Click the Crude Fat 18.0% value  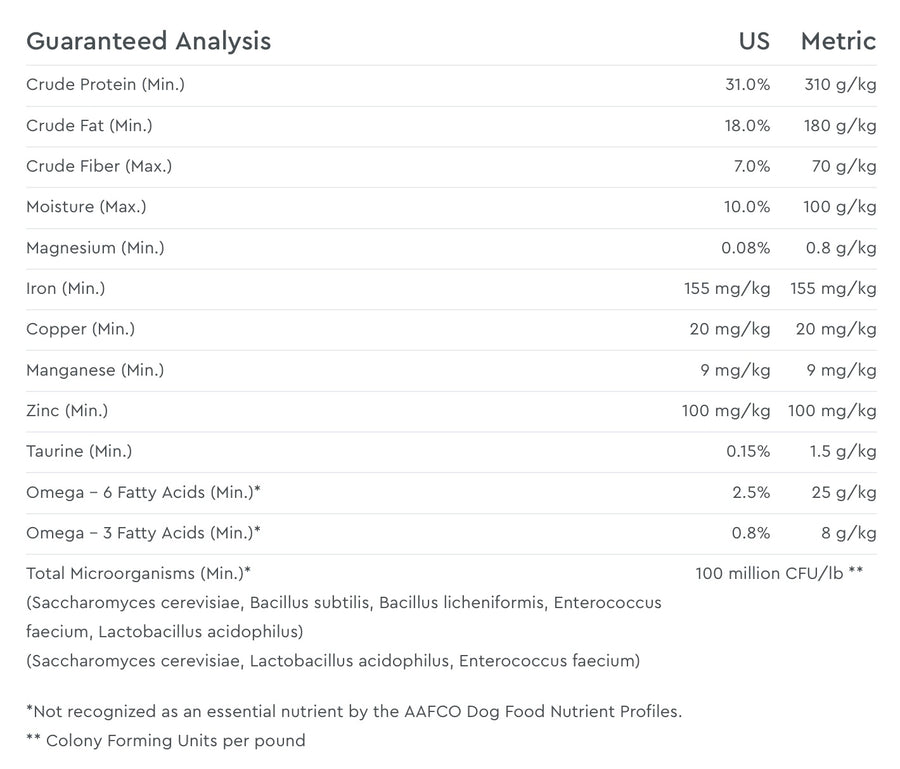[748, 126]
